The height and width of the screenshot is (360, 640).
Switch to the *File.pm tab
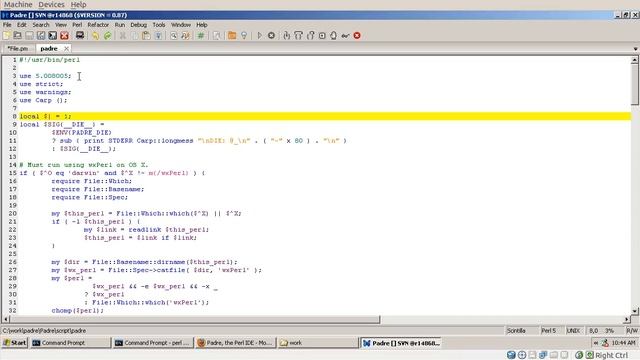click(x=18, y=49)
